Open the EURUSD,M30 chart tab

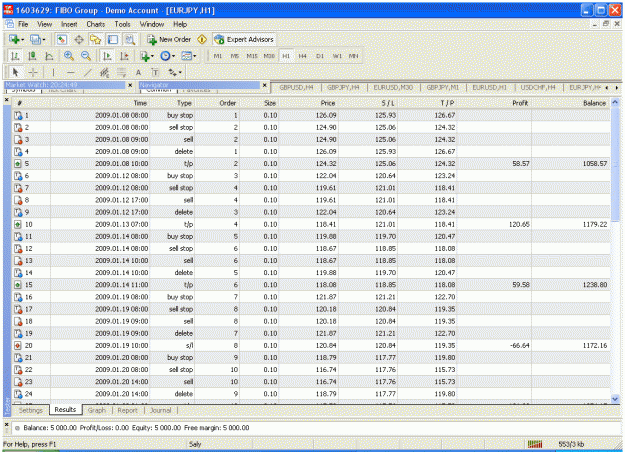(x=393, y=87)
